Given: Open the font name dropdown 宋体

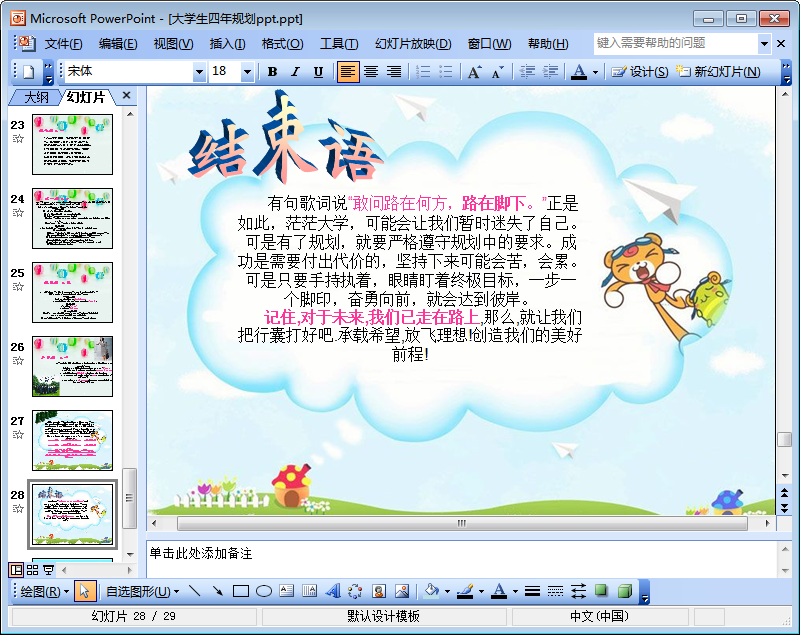Looking at the screenshot, I should 199,72.
